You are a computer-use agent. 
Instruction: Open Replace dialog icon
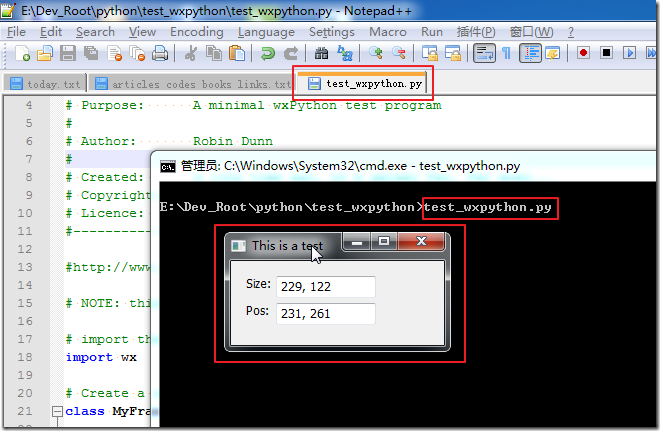345,53
